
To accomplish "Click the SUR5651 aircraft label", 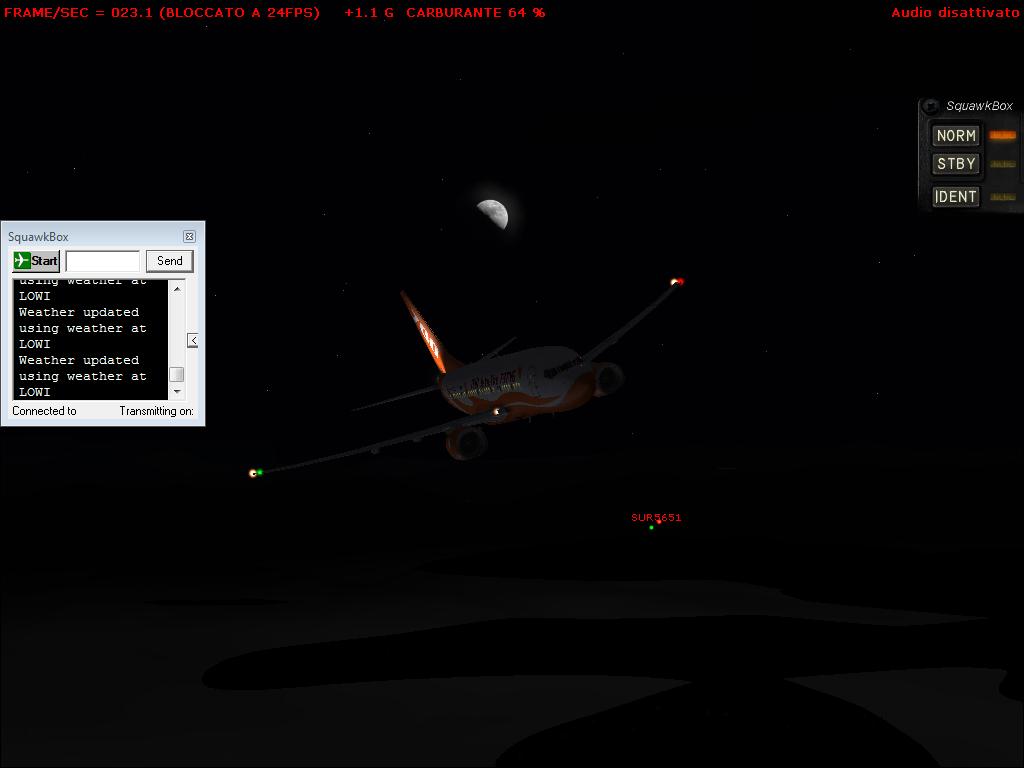I will [656, 517].
